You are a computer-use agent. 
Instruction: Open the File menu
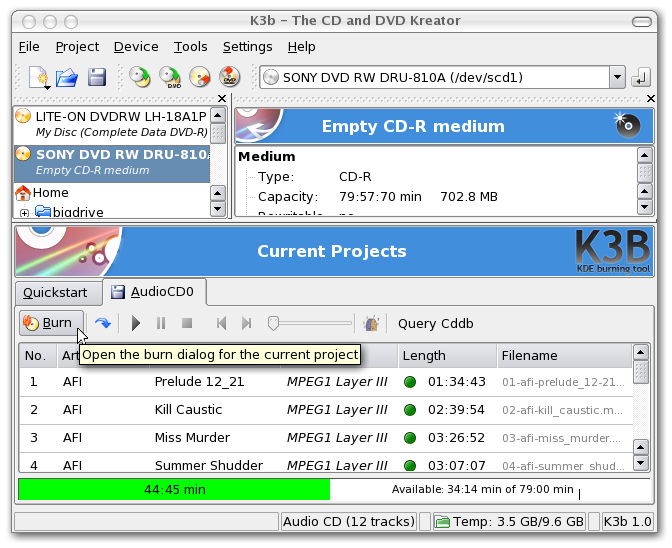29,46
